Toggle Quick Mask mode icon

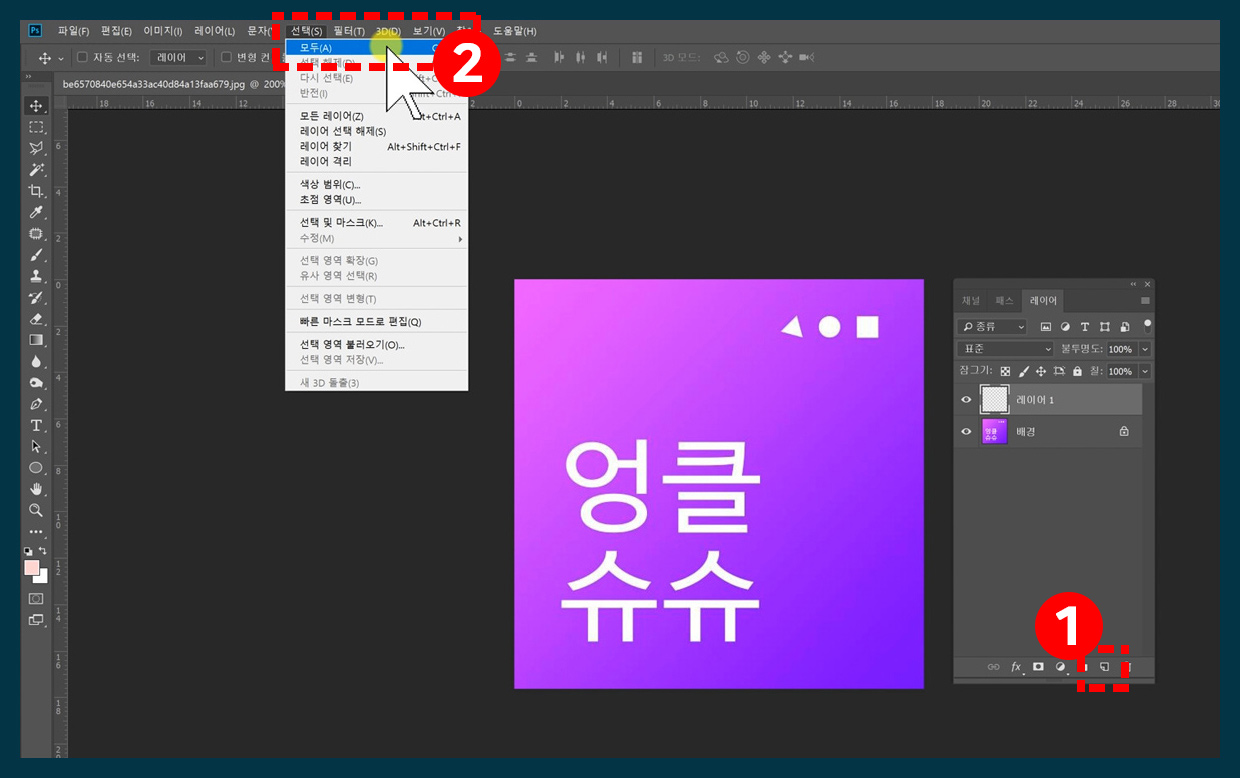click(x=36, y=599)
